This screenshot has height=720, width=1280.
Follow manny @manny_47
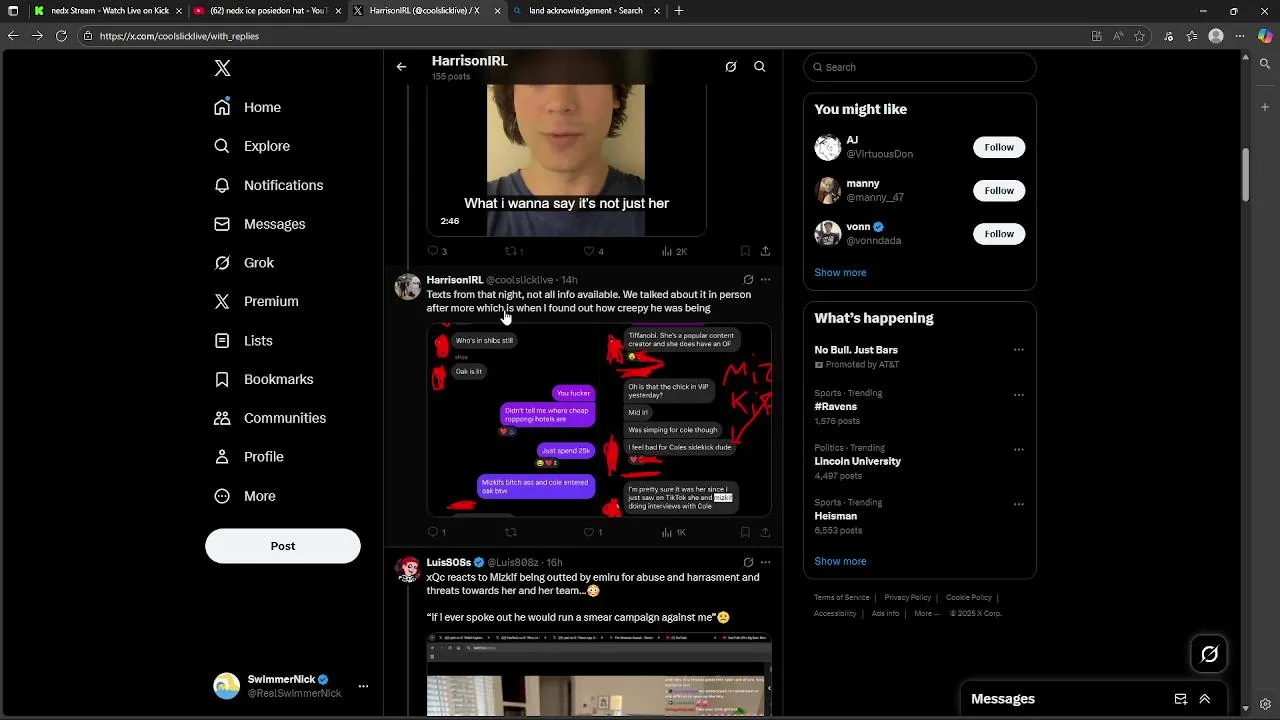(x=999, y=190)
